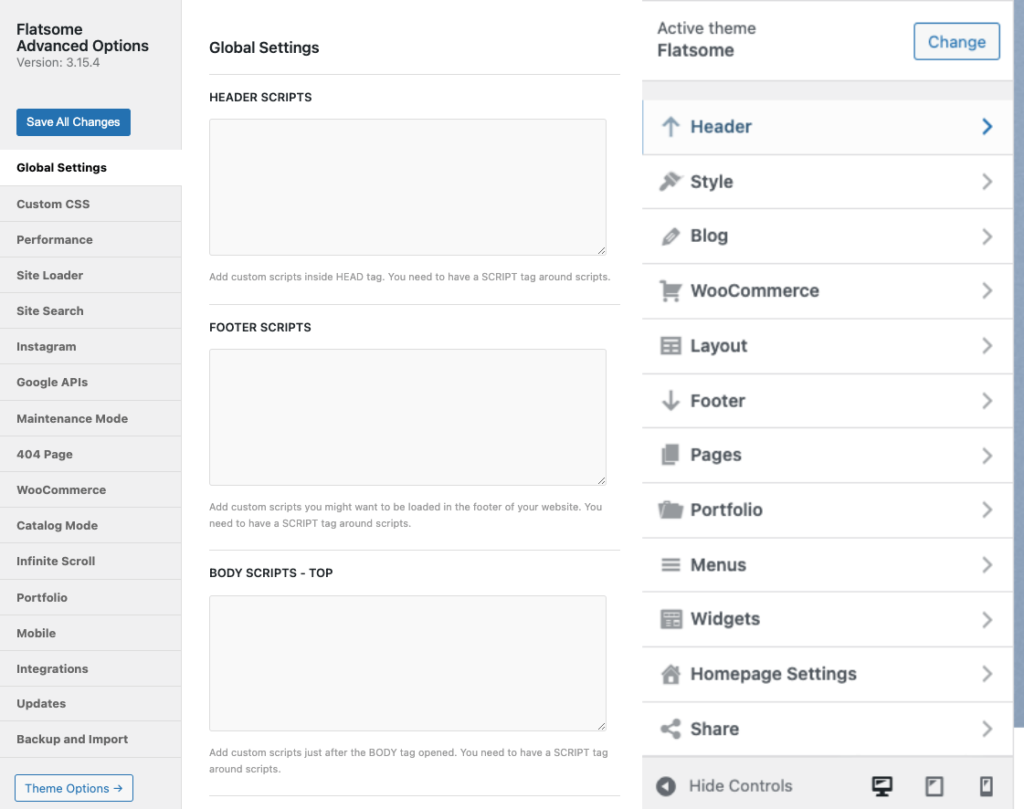The width and height of the screenshot is (1024, 809).
Task: Expand the Header section chevron
Action: [987, 127]
